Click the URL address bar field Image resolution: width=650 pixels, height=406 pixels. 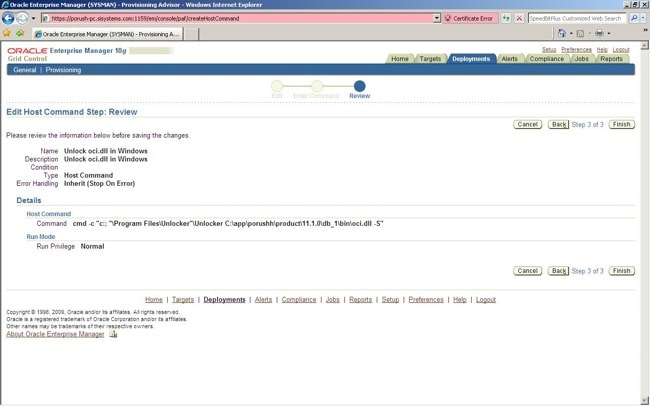coord(237,19)
